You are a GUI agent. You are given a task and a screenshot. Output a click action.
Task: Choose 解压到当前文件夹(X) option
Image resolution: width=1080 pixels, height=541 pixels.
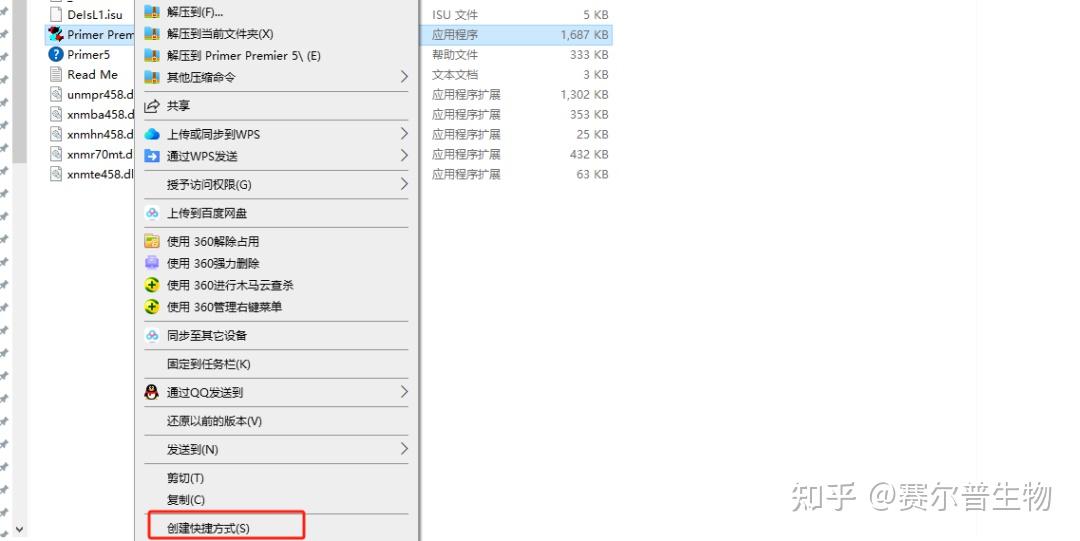click(220, 34)
